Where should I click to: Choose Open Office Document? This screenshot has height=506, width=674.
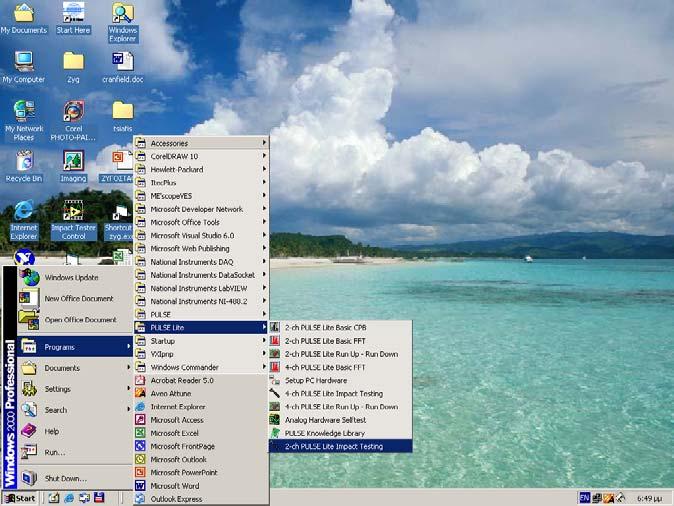click(x=75, y=319)
